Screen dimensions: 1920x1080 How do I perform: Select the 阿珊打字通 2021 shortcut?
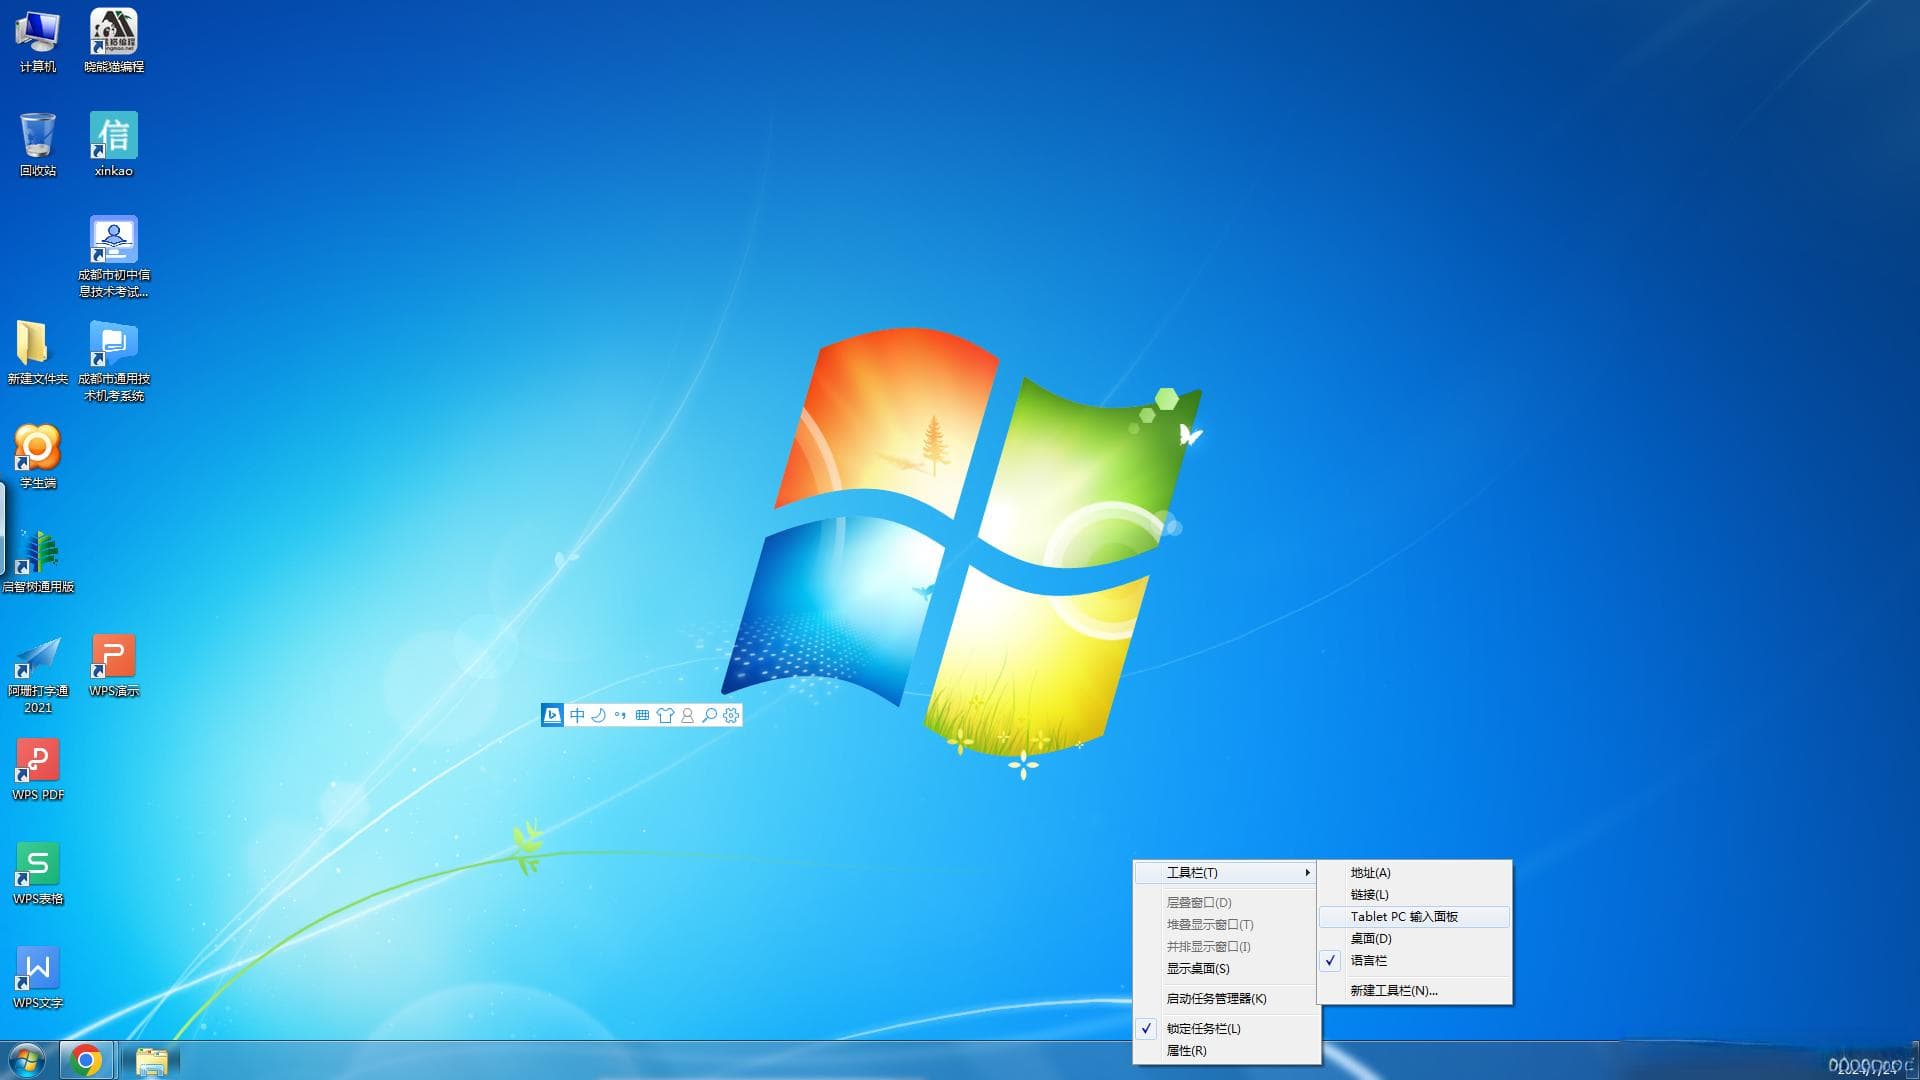pos(38,673)
